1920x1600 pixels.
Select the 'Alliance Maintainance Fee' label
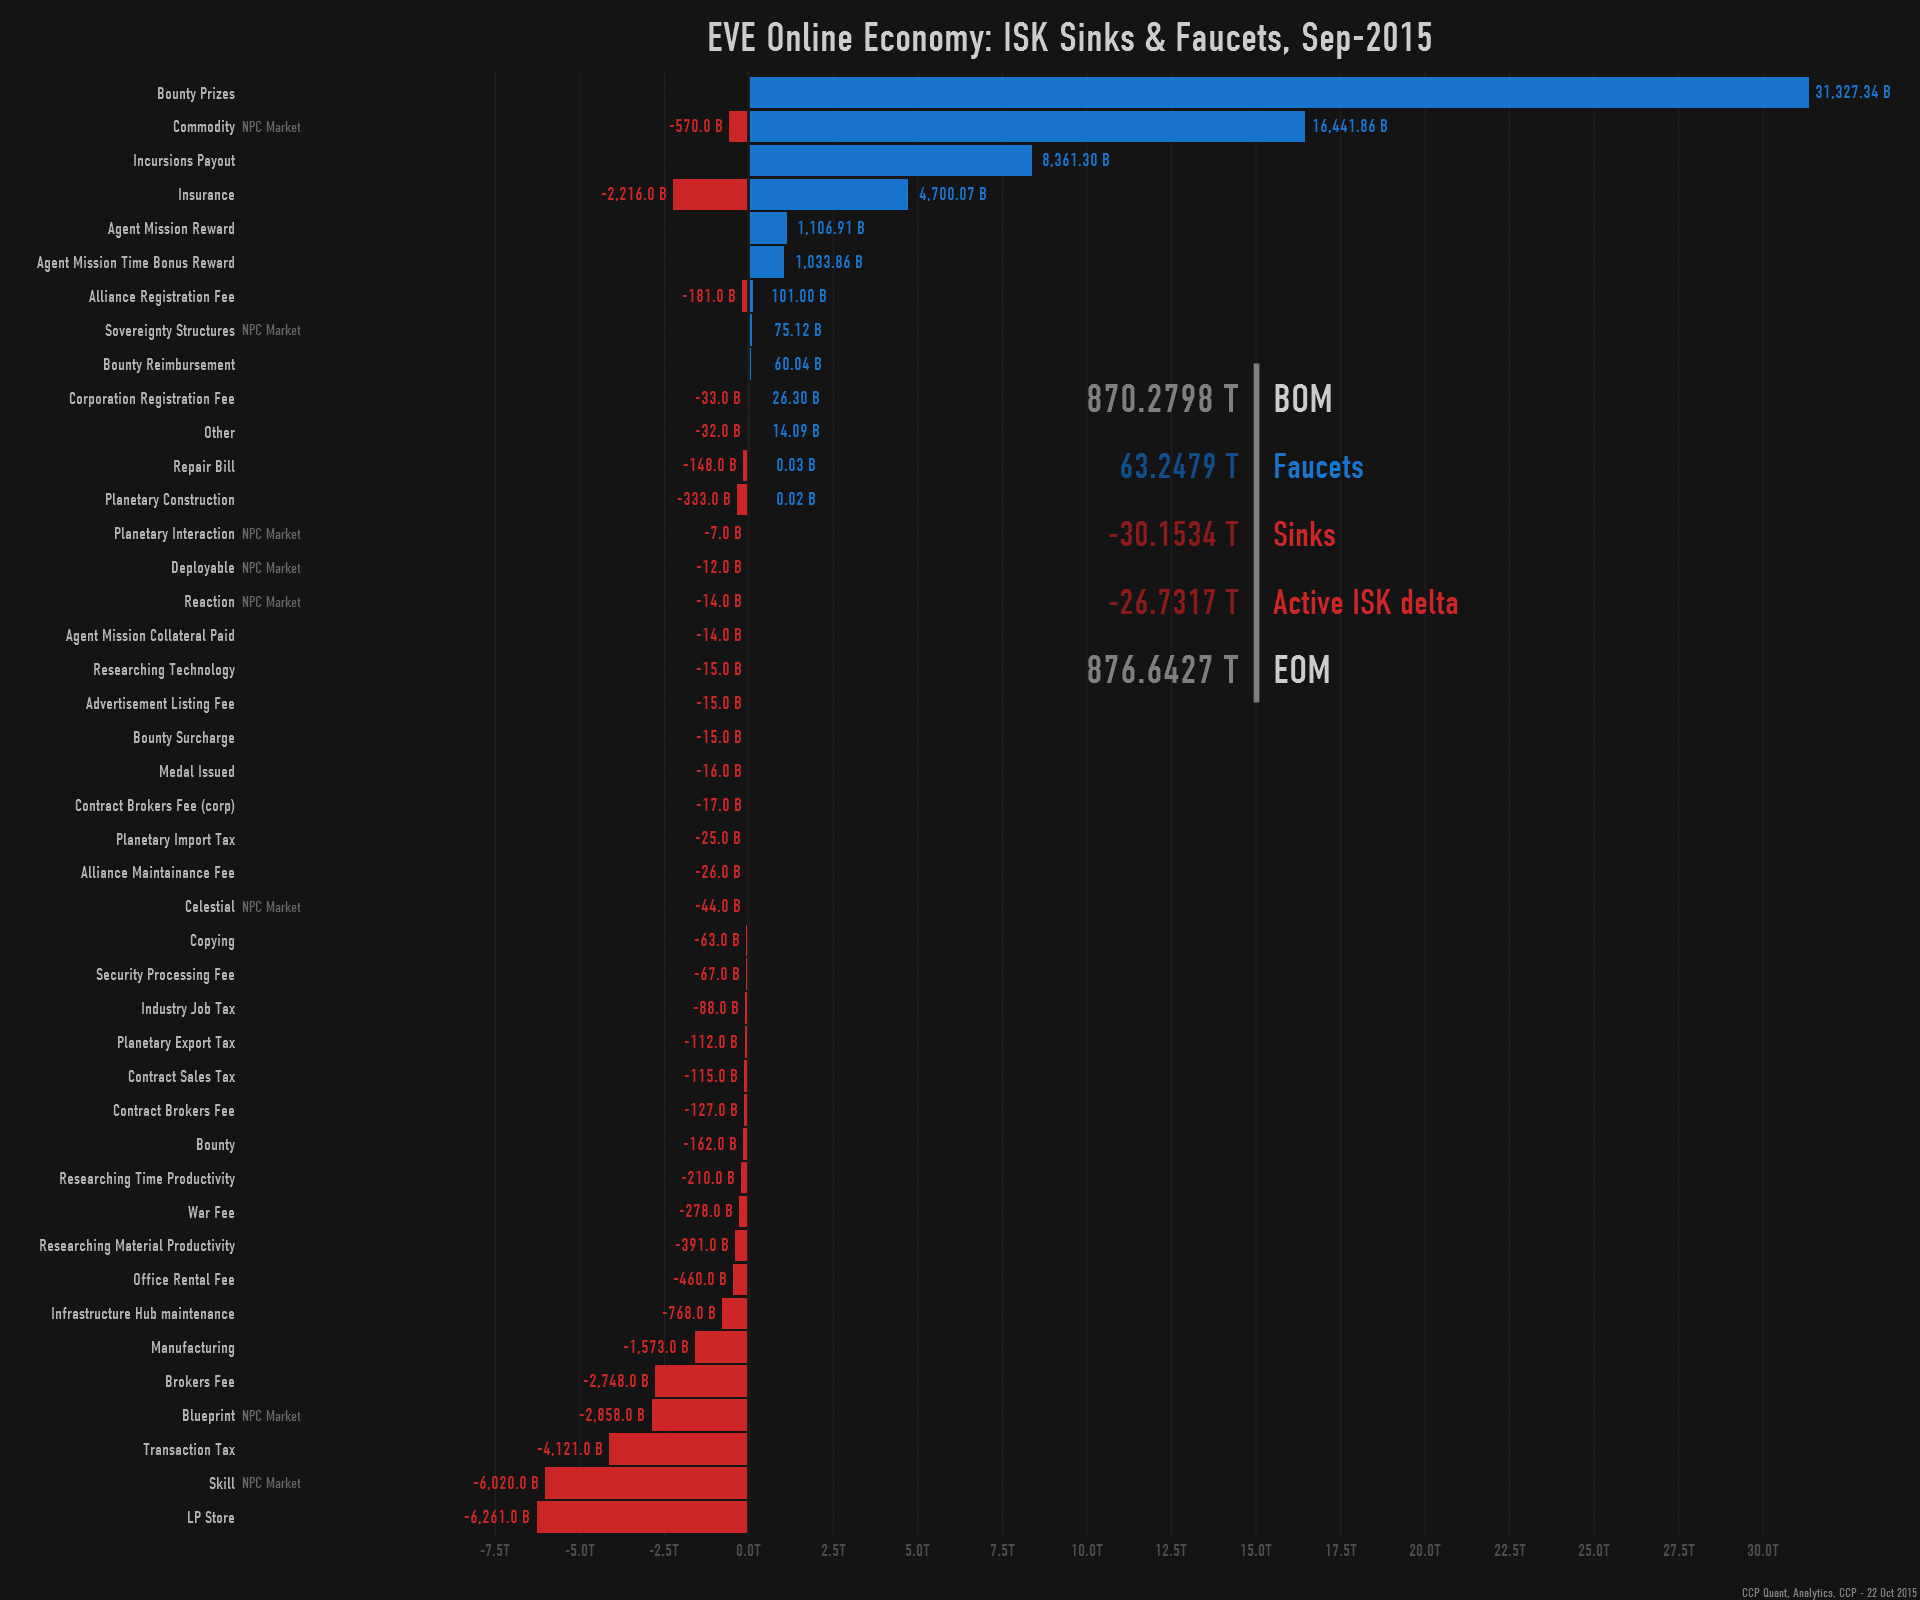coord(158,873)
